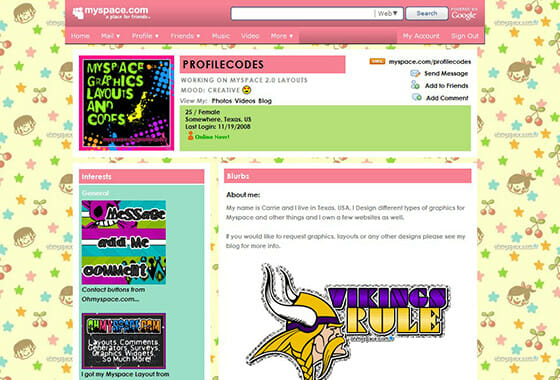Open myspace.com/profilecodes URL link
The width and height of the screenshot is (560, 380).
click(430, 62)
